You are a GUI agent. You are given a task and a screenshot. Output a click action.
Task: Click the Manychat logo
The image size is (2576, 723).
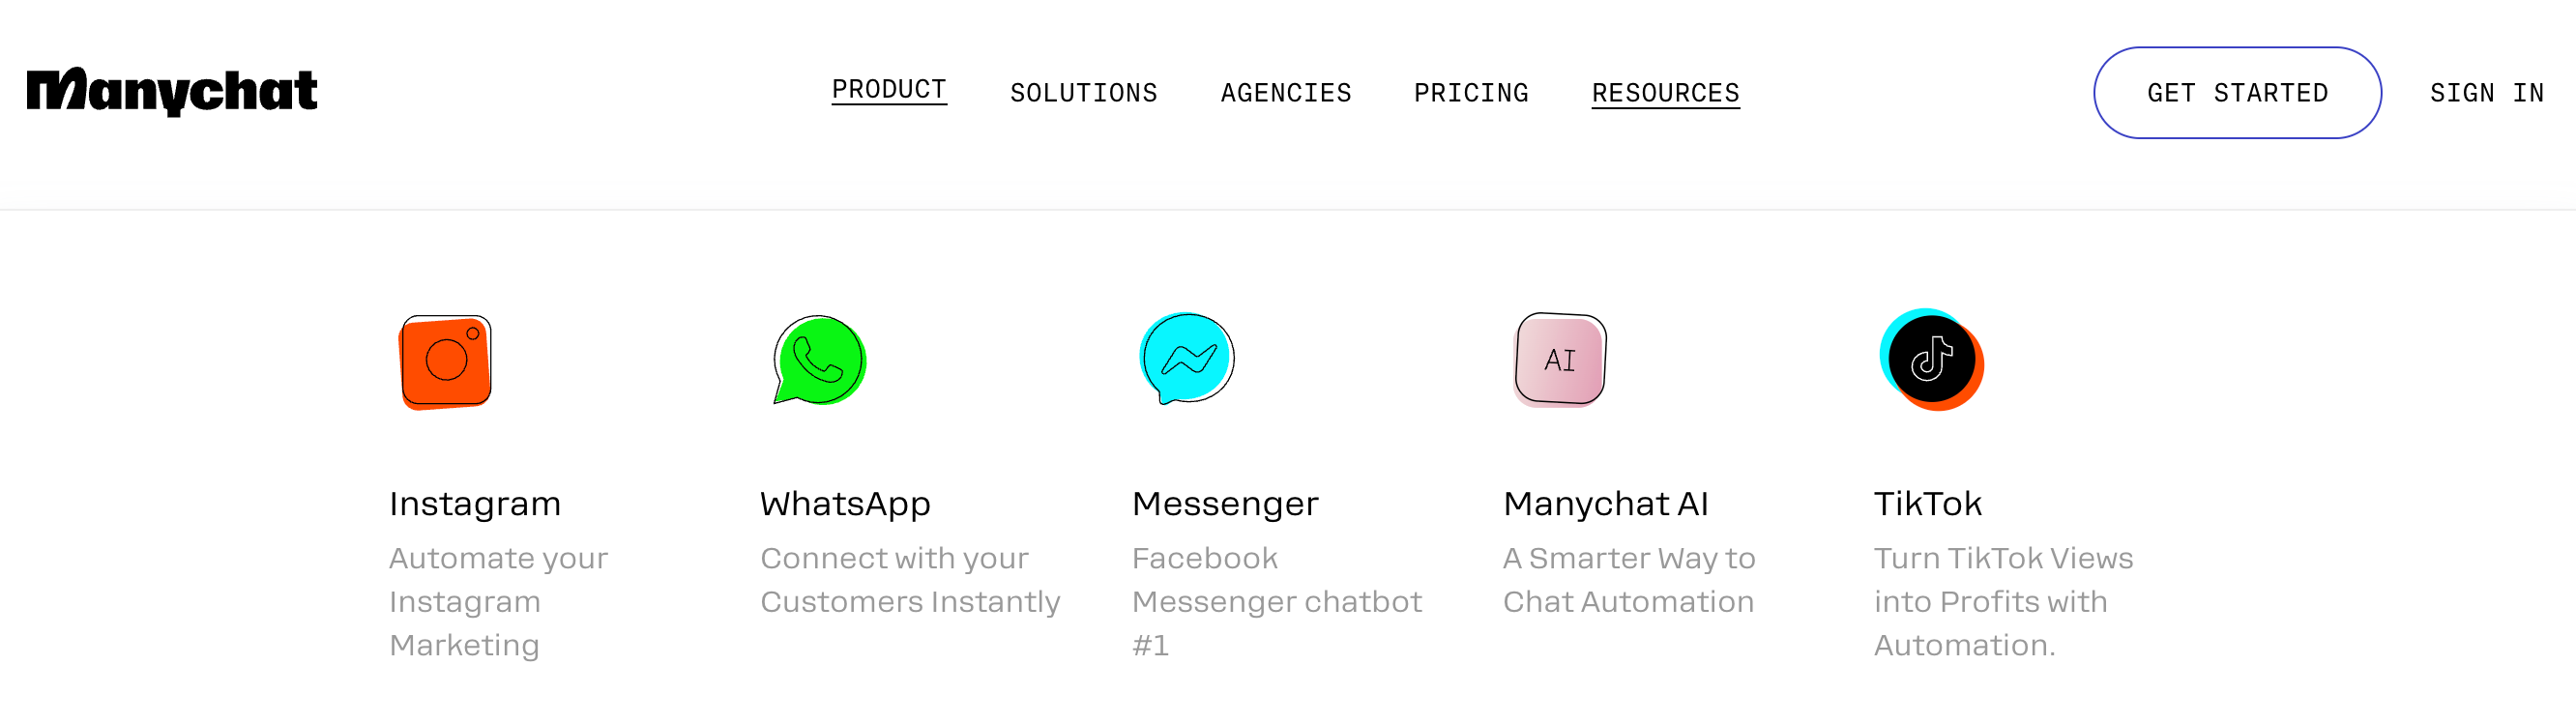pos(172,92)
